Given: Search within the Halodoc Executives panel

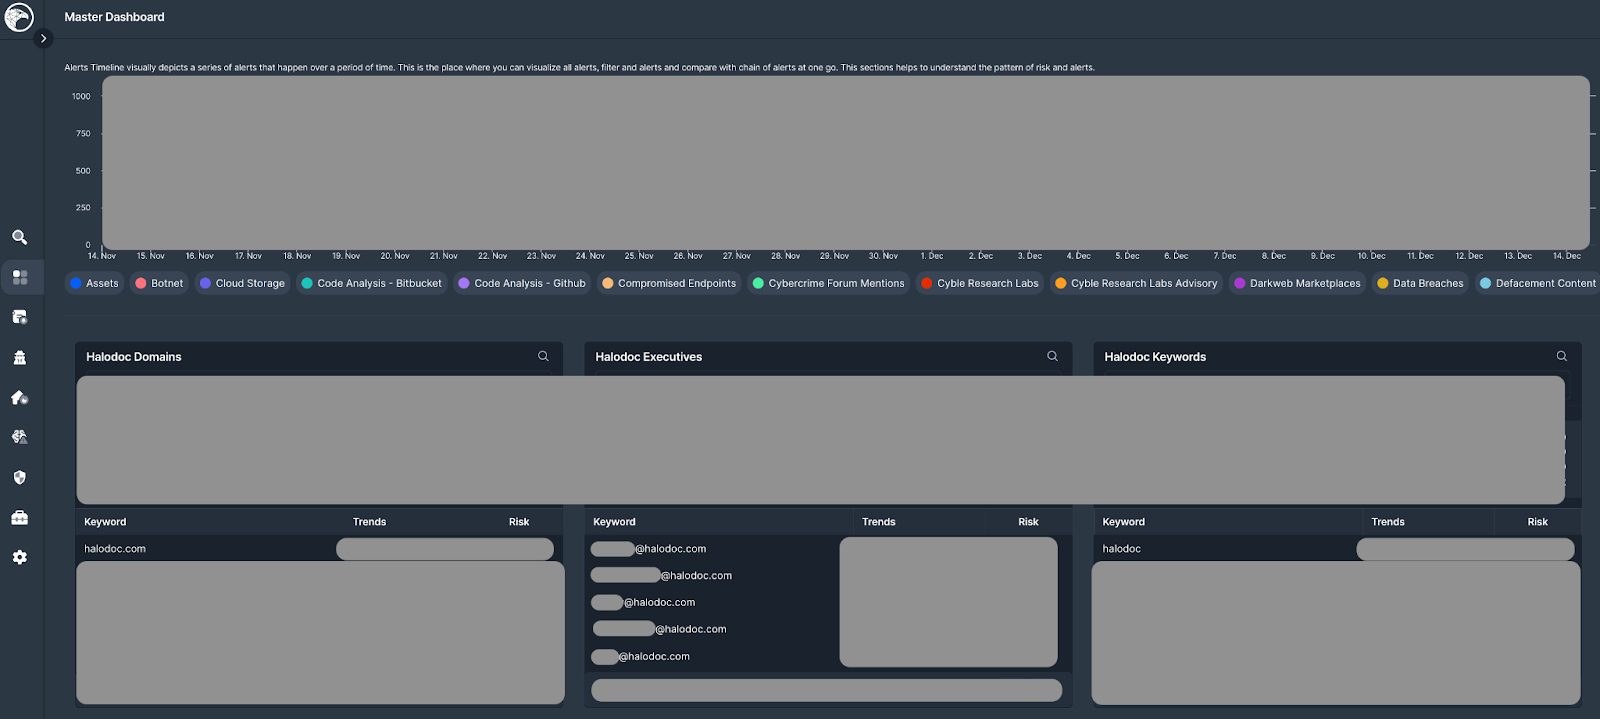Looking at the screenshot, I should pos(1052,356).
